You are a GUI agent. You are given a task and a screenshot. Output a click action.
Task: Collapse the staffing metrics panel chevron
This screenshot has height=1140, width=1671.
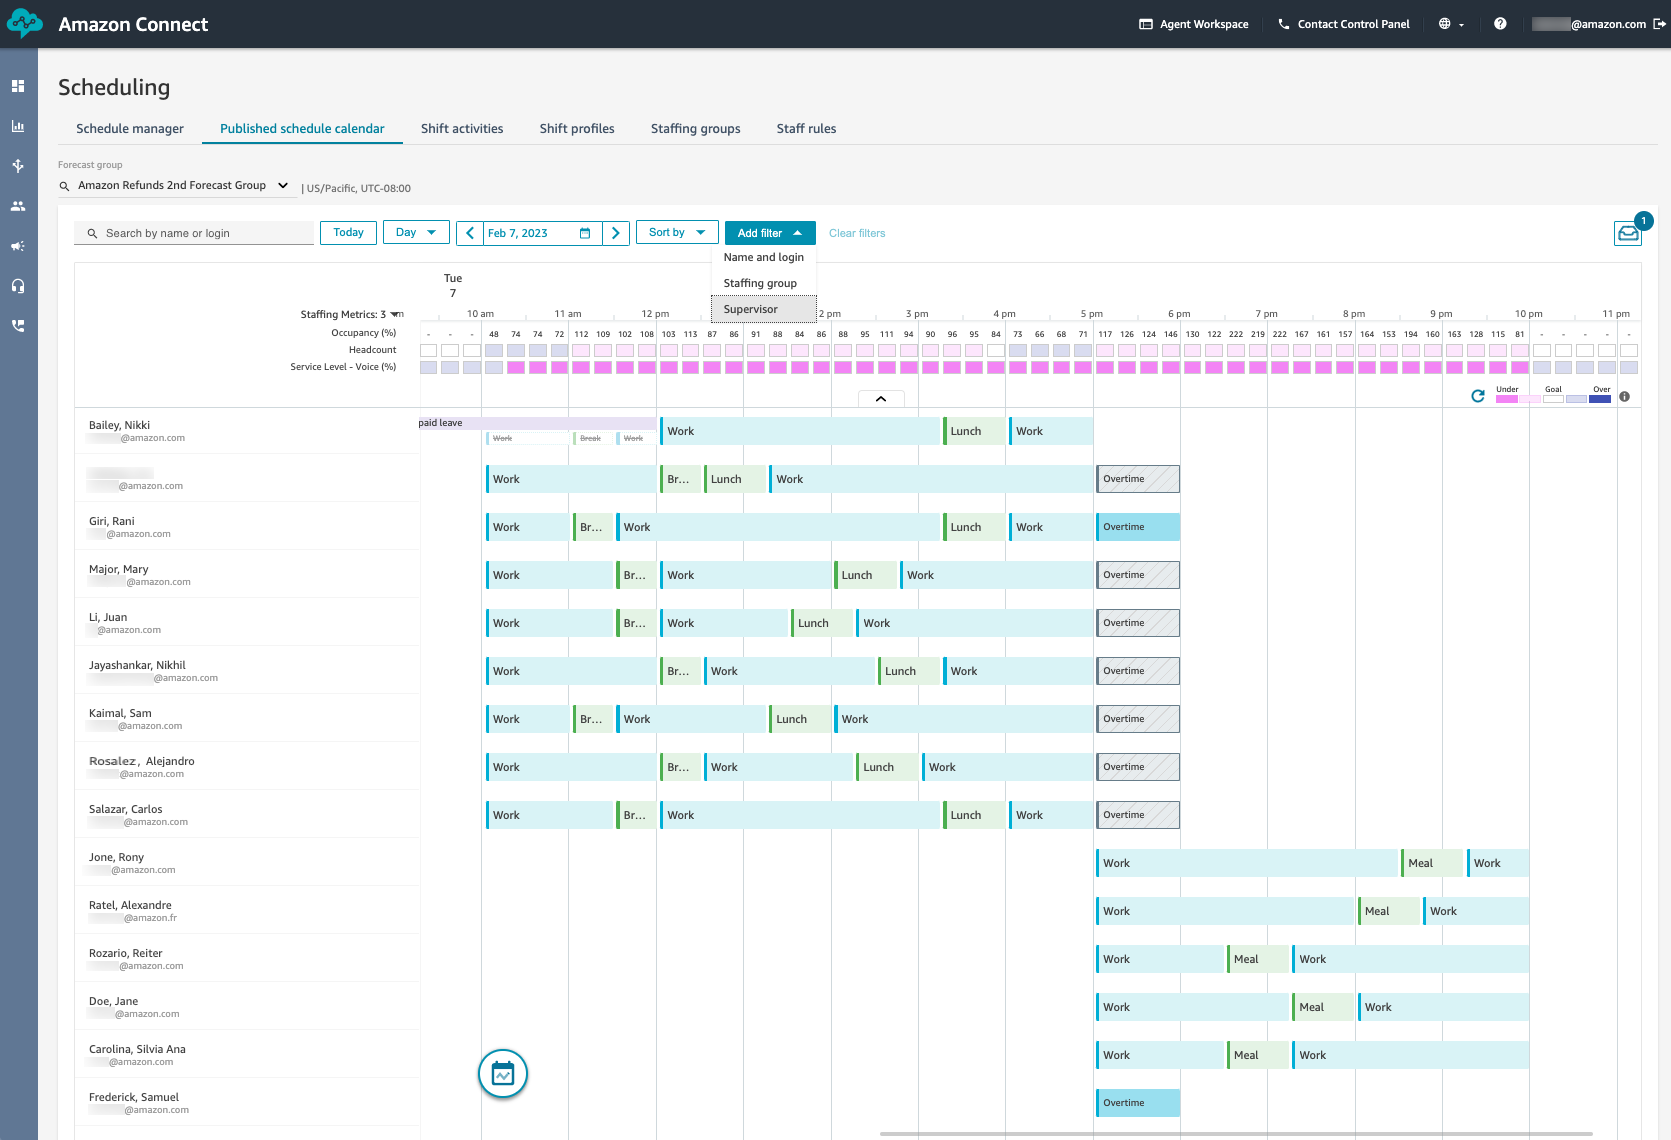881,399
